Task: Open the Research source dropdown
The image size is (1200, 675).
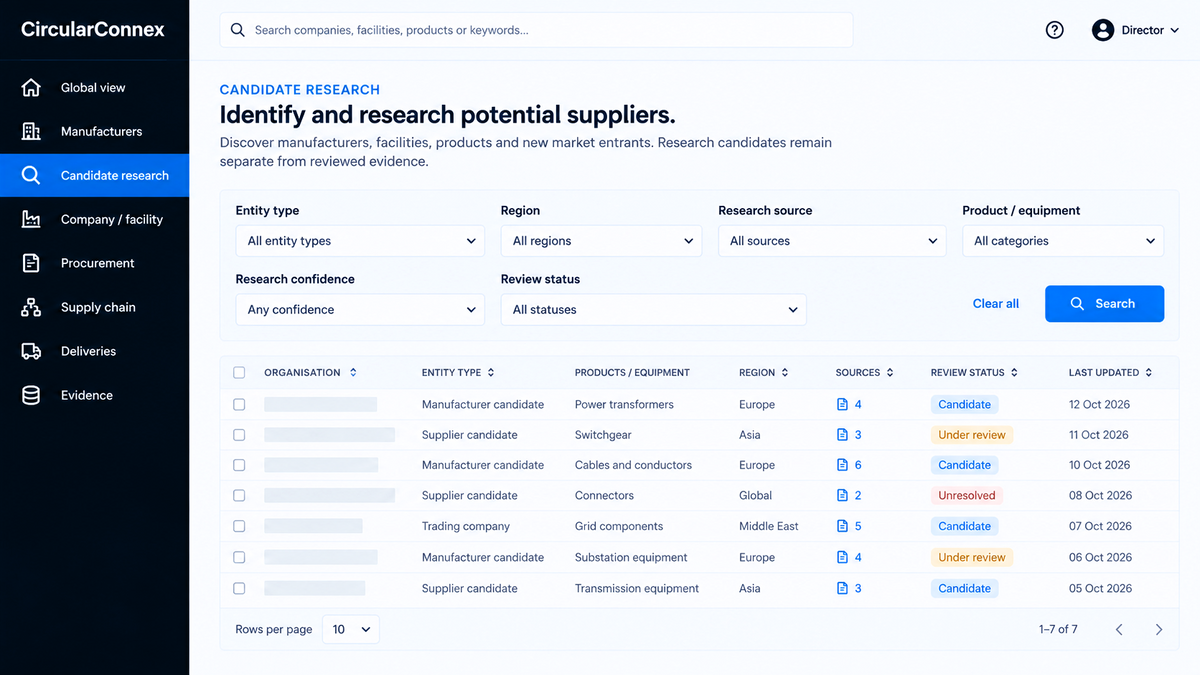Action: [x=832, y=241]
